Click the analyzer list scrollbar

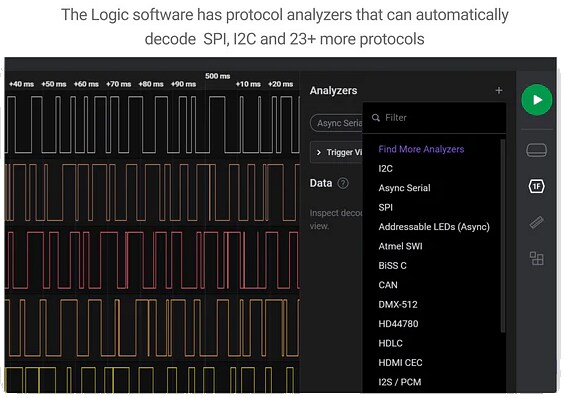pos(503,236)
